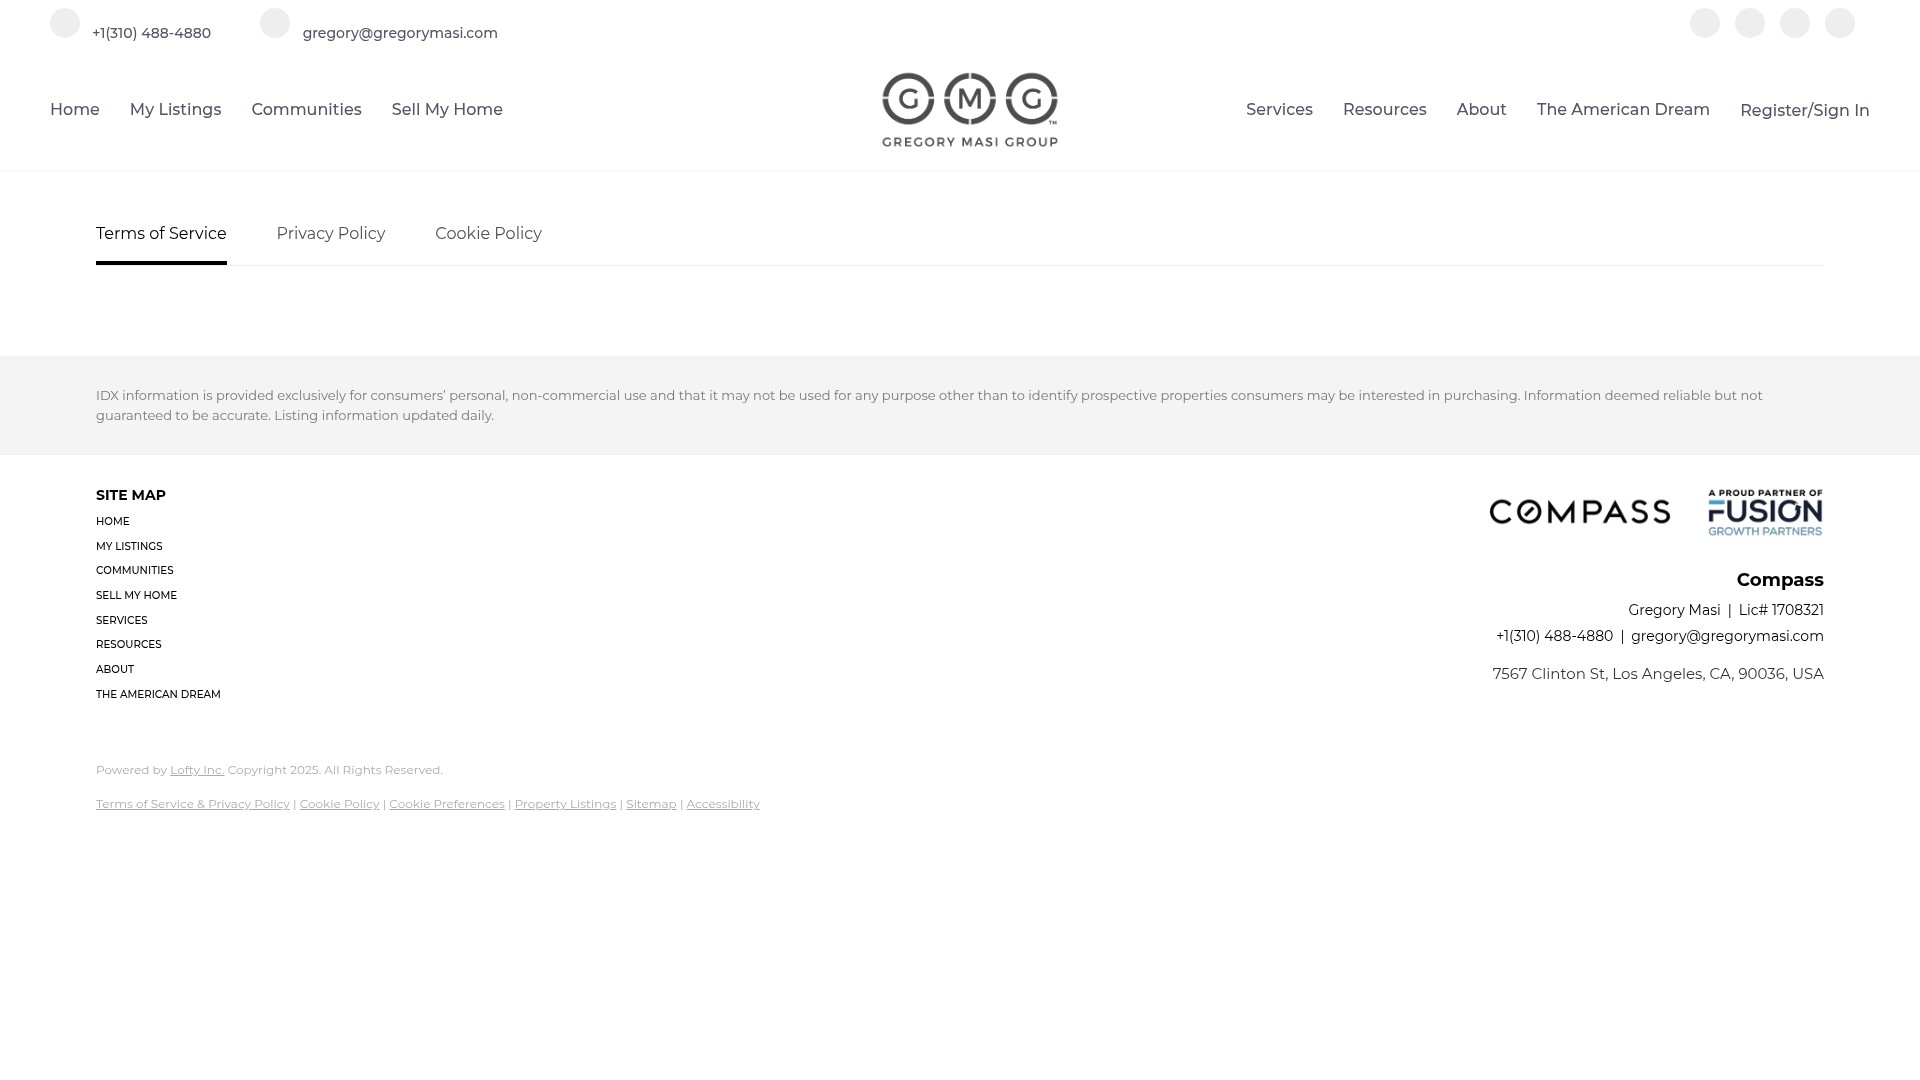1920x1080 pixels.
Task: Click the email icon beside gregory@gregorymasi.com
Action: tap(275, 23)
